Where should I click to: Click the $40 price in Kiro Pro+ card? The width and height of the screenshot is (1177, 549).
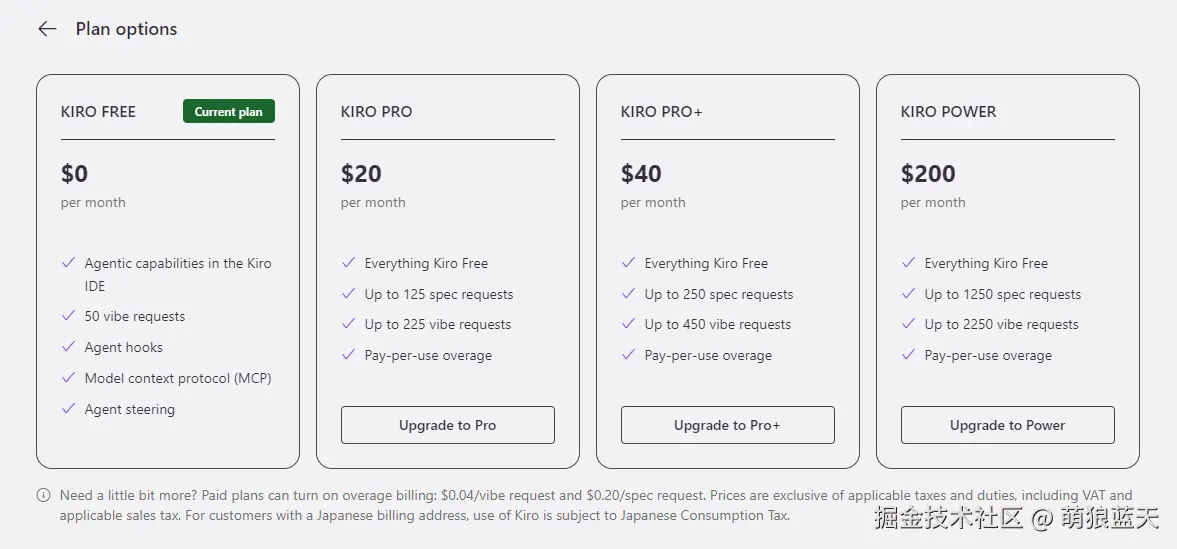641,173
